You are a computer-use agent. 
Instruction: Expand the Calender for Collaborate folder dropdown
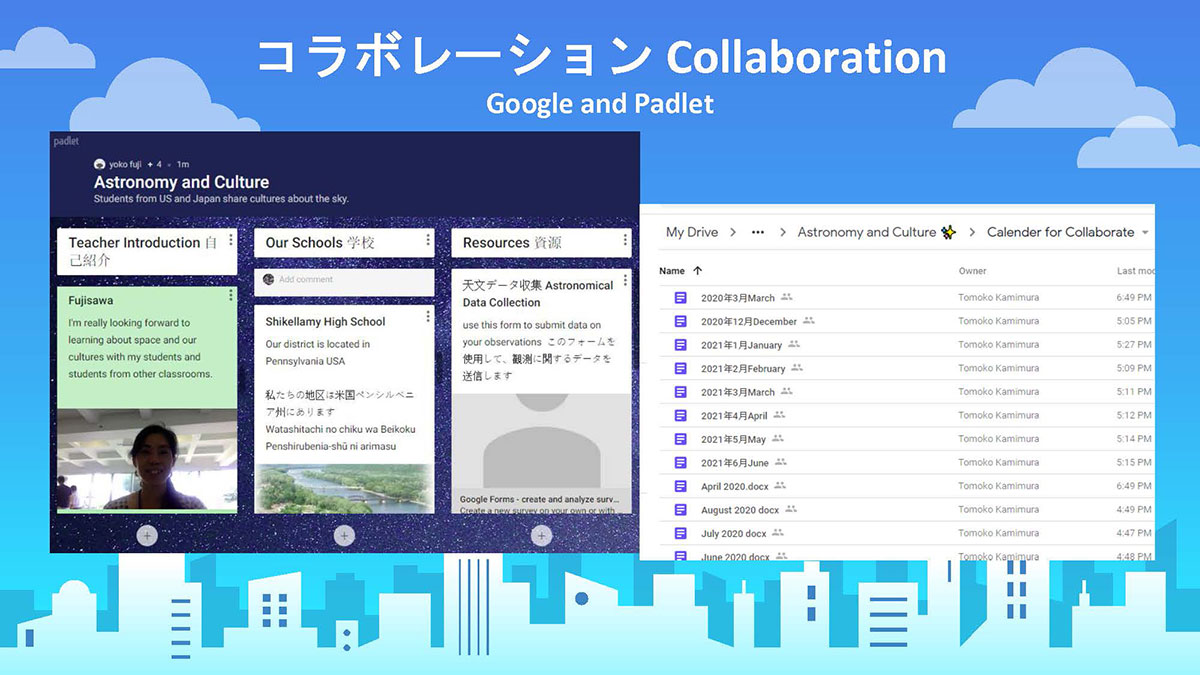(x=1144, y=232)
